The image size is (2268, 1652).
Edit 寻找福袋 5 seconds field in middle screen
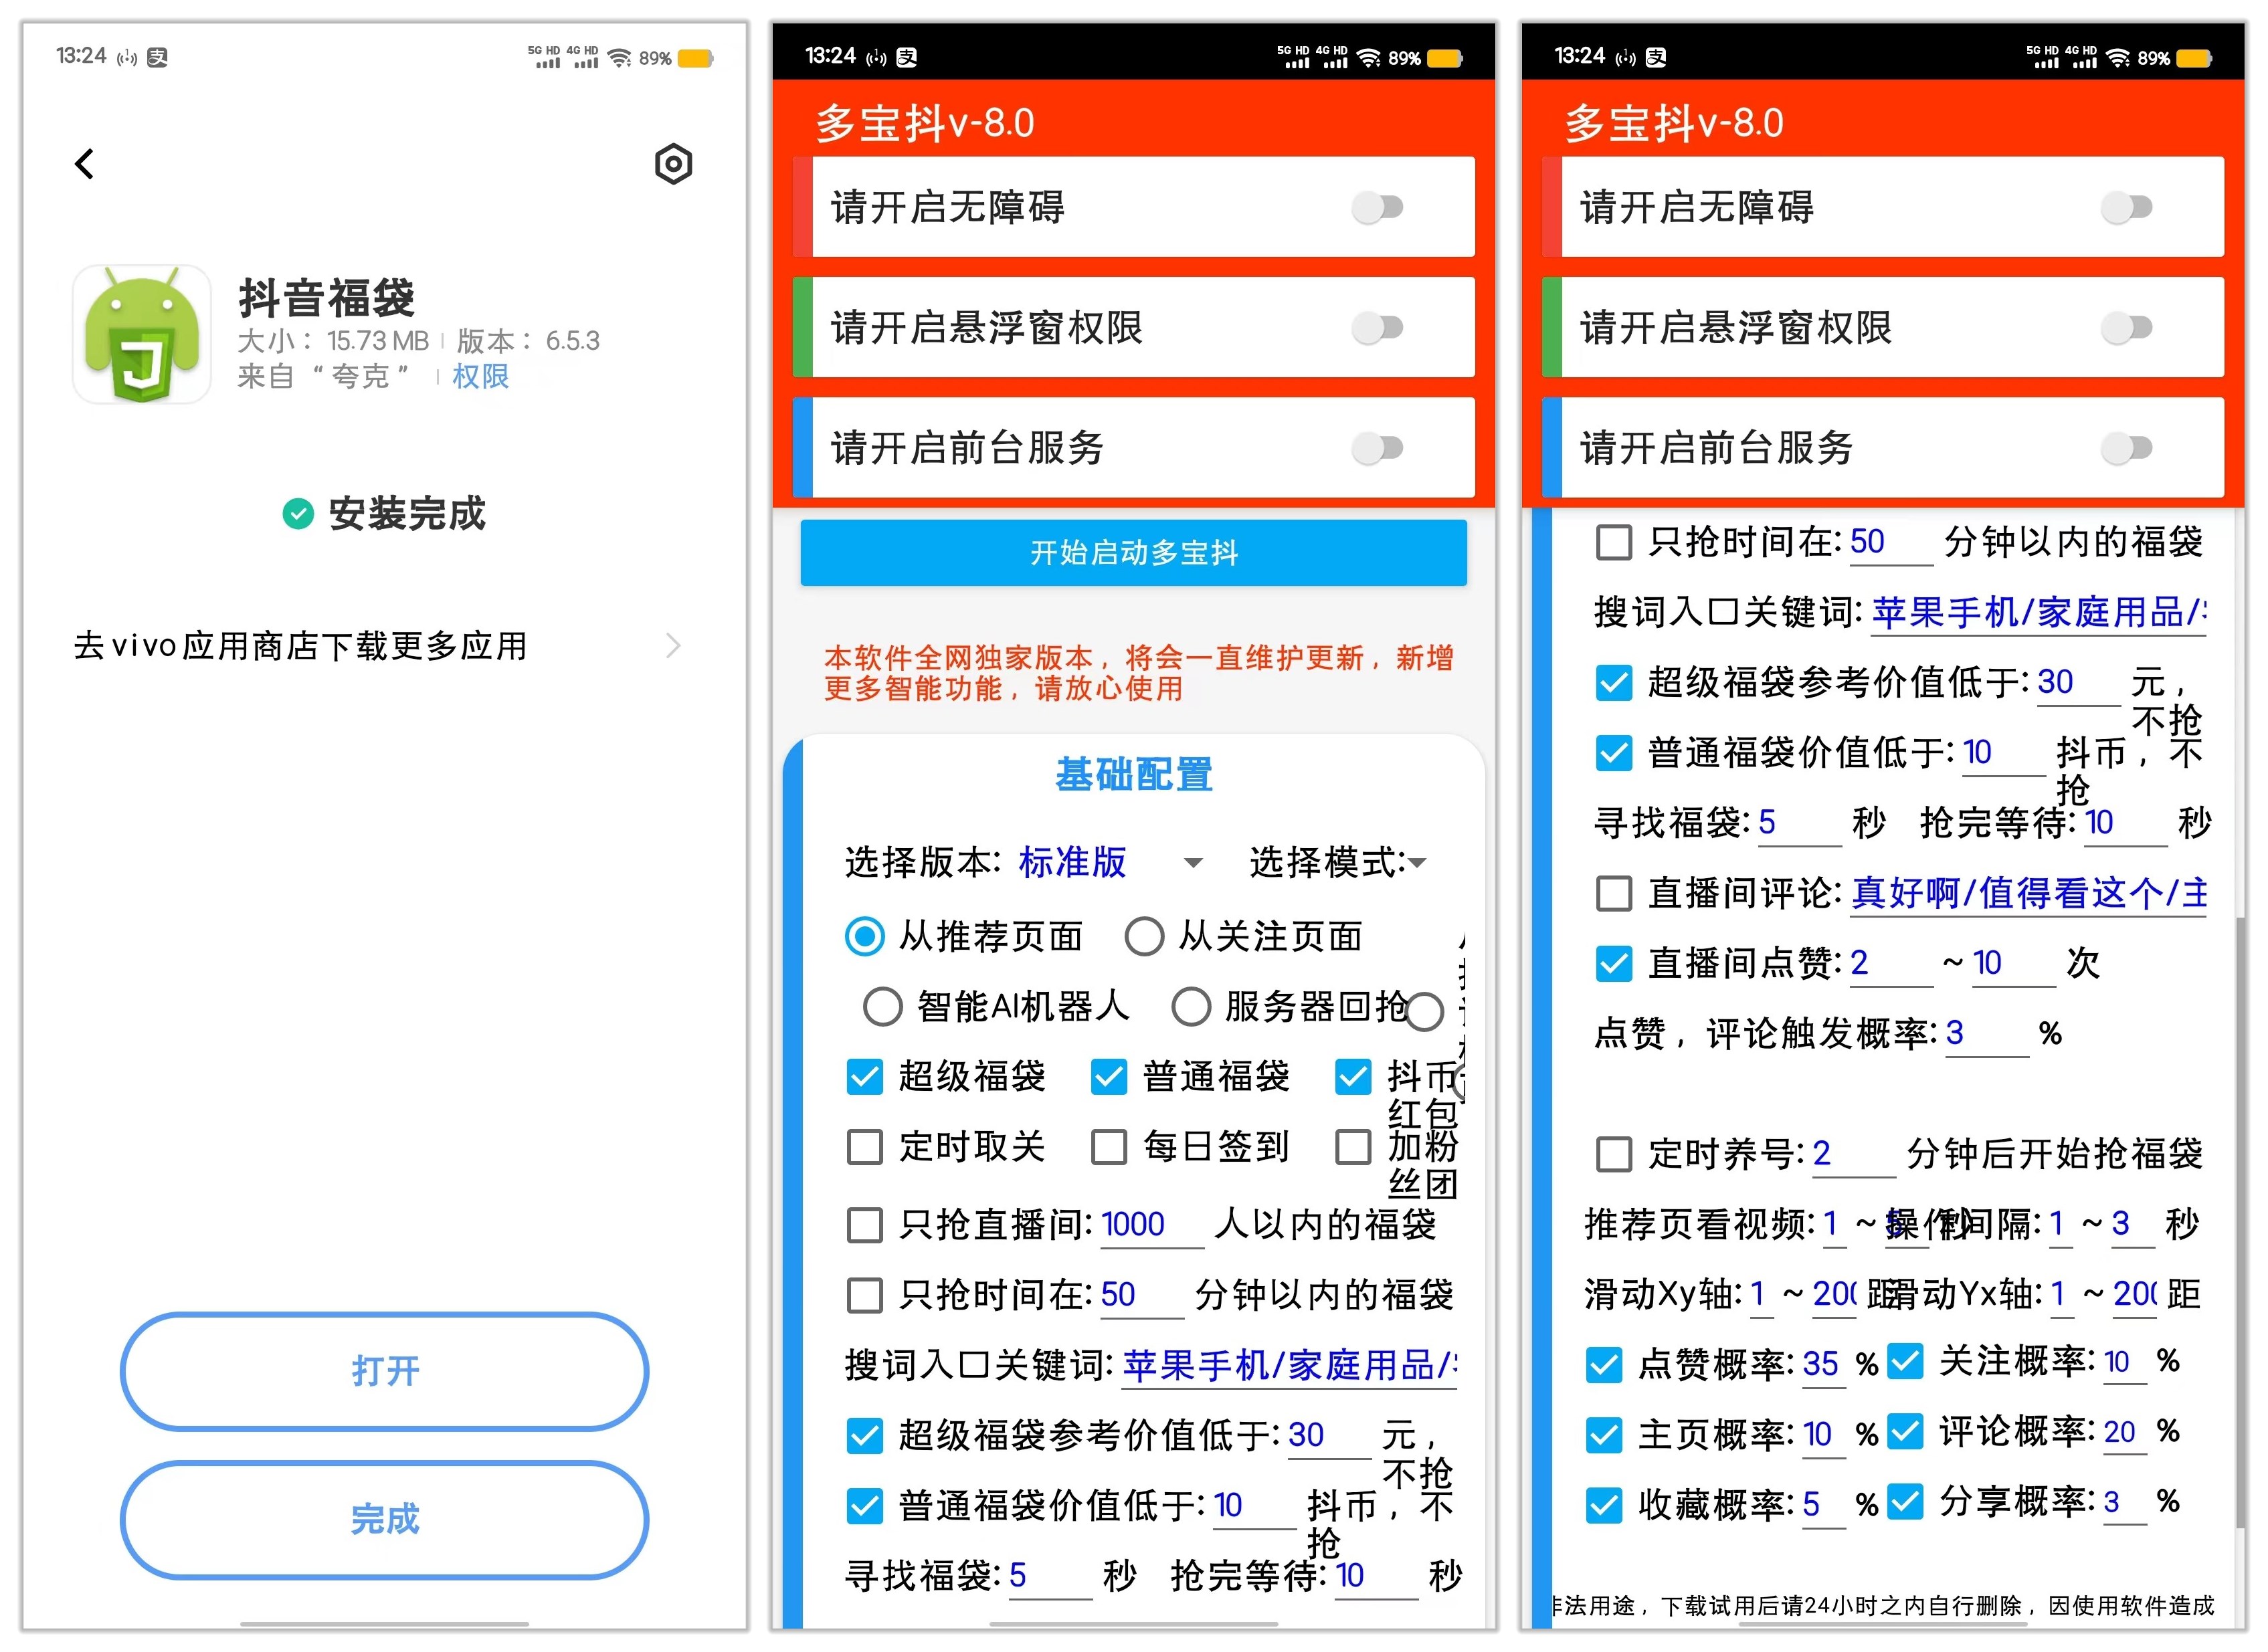[x=1050, y=1577]
